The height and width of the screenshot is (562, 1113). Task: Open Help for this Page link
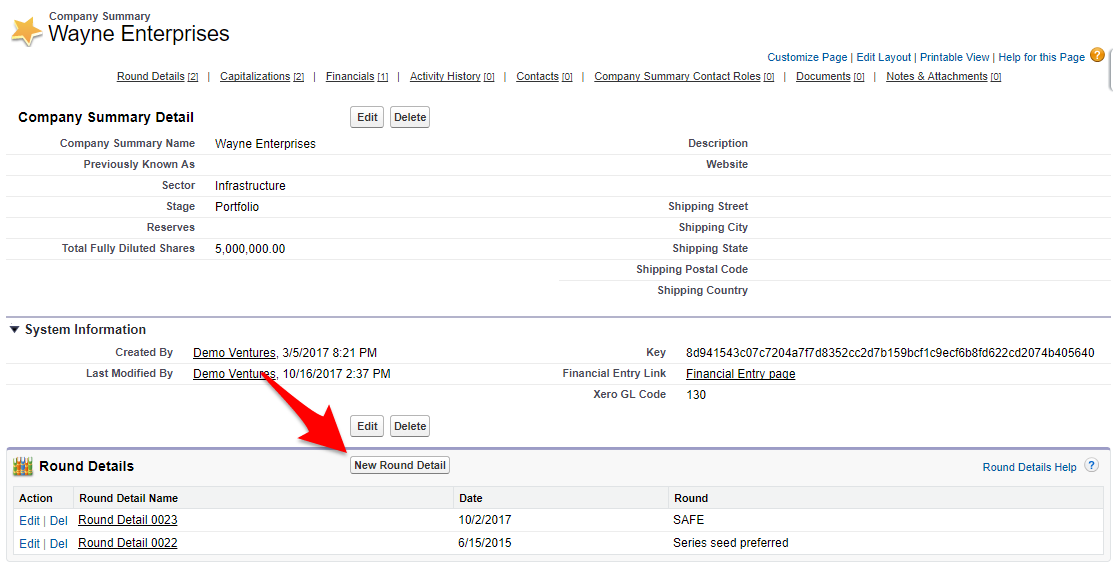coord(1041,57)
